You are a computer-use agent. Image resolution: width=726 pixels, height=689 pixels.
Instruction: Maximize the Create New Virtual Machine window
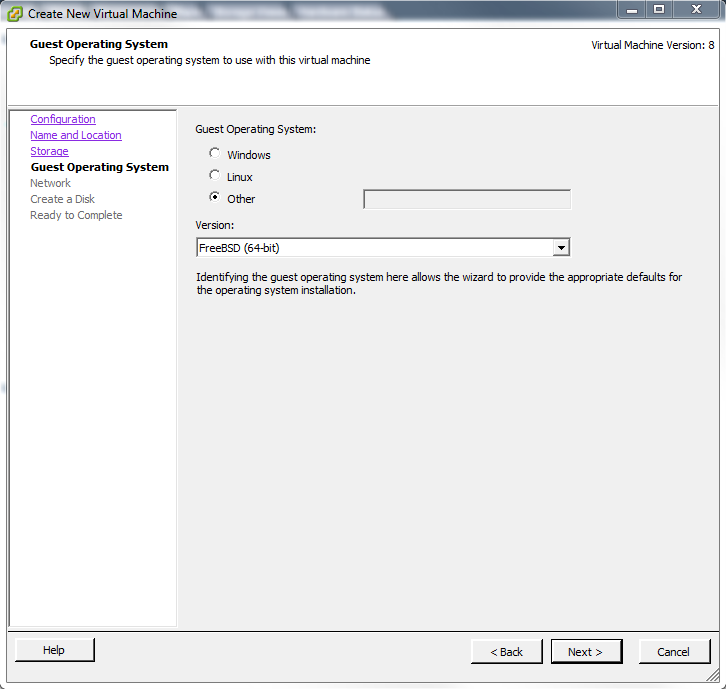click(x=659, y=9)
